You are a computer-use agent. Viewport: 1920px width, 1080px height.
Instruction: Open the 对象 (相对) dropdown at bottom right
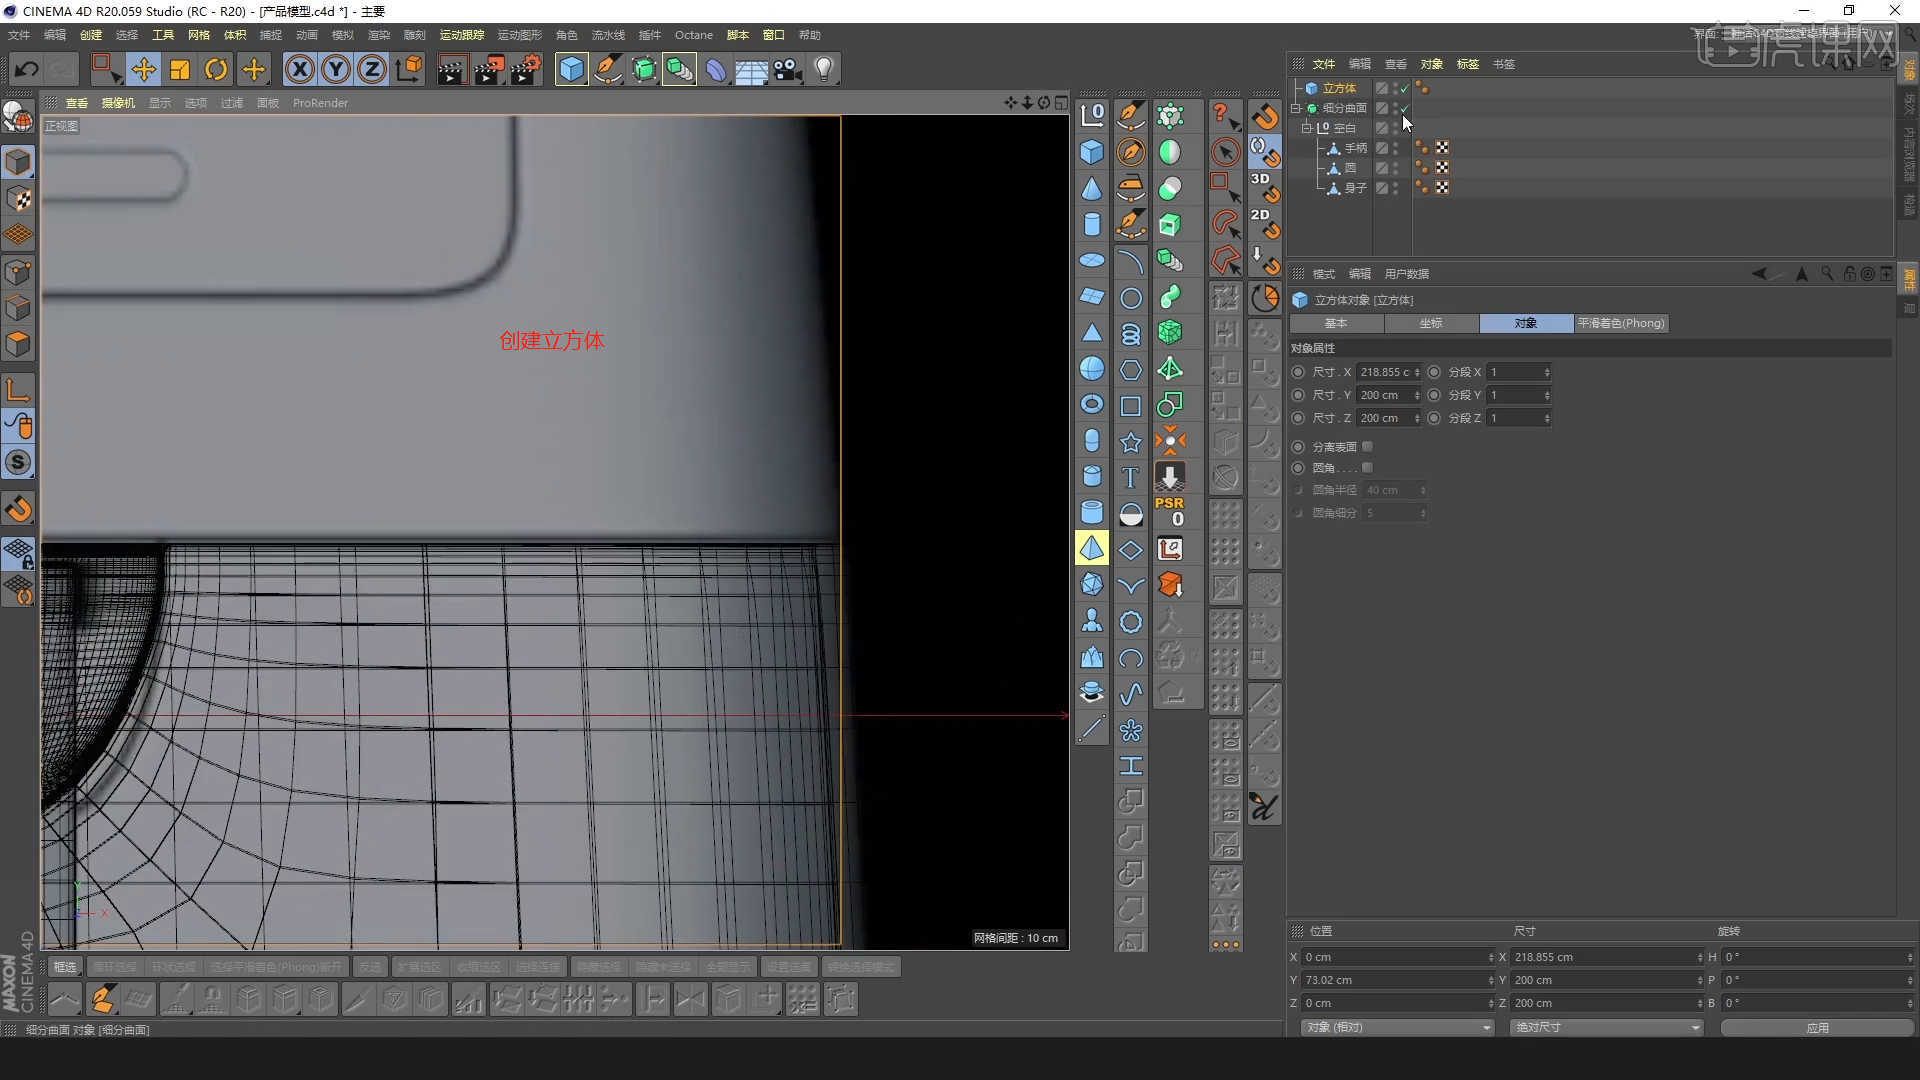1396,1027
